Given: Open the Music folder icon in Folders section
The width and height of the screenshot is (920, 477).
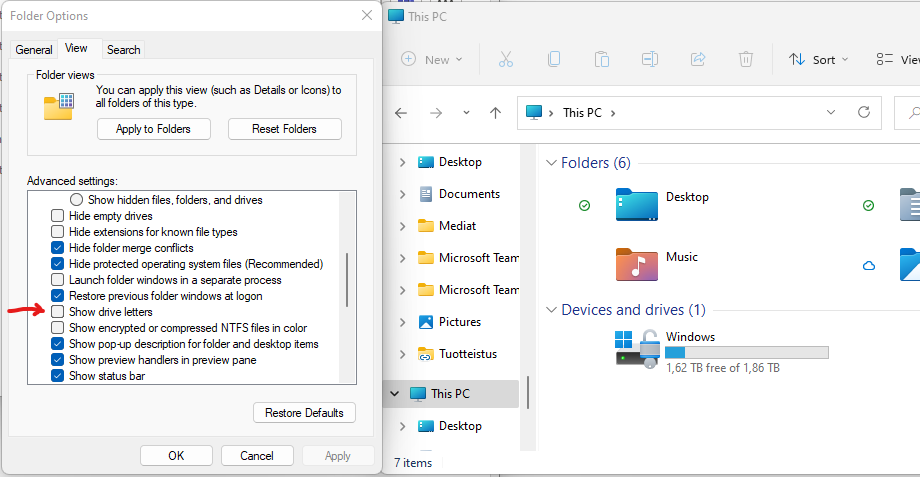Looking at the screenshot, I should click(x=637, y=265).
